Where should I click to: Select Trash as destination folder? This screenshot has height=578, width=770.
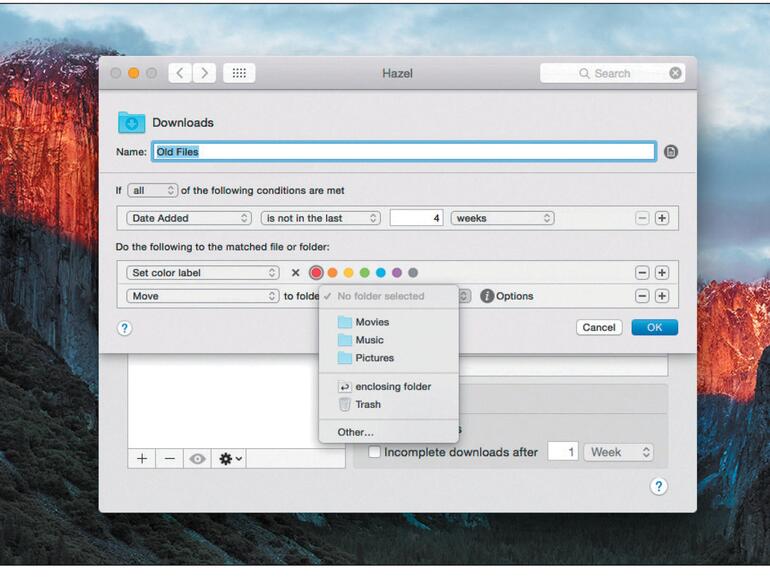(389, 404)
